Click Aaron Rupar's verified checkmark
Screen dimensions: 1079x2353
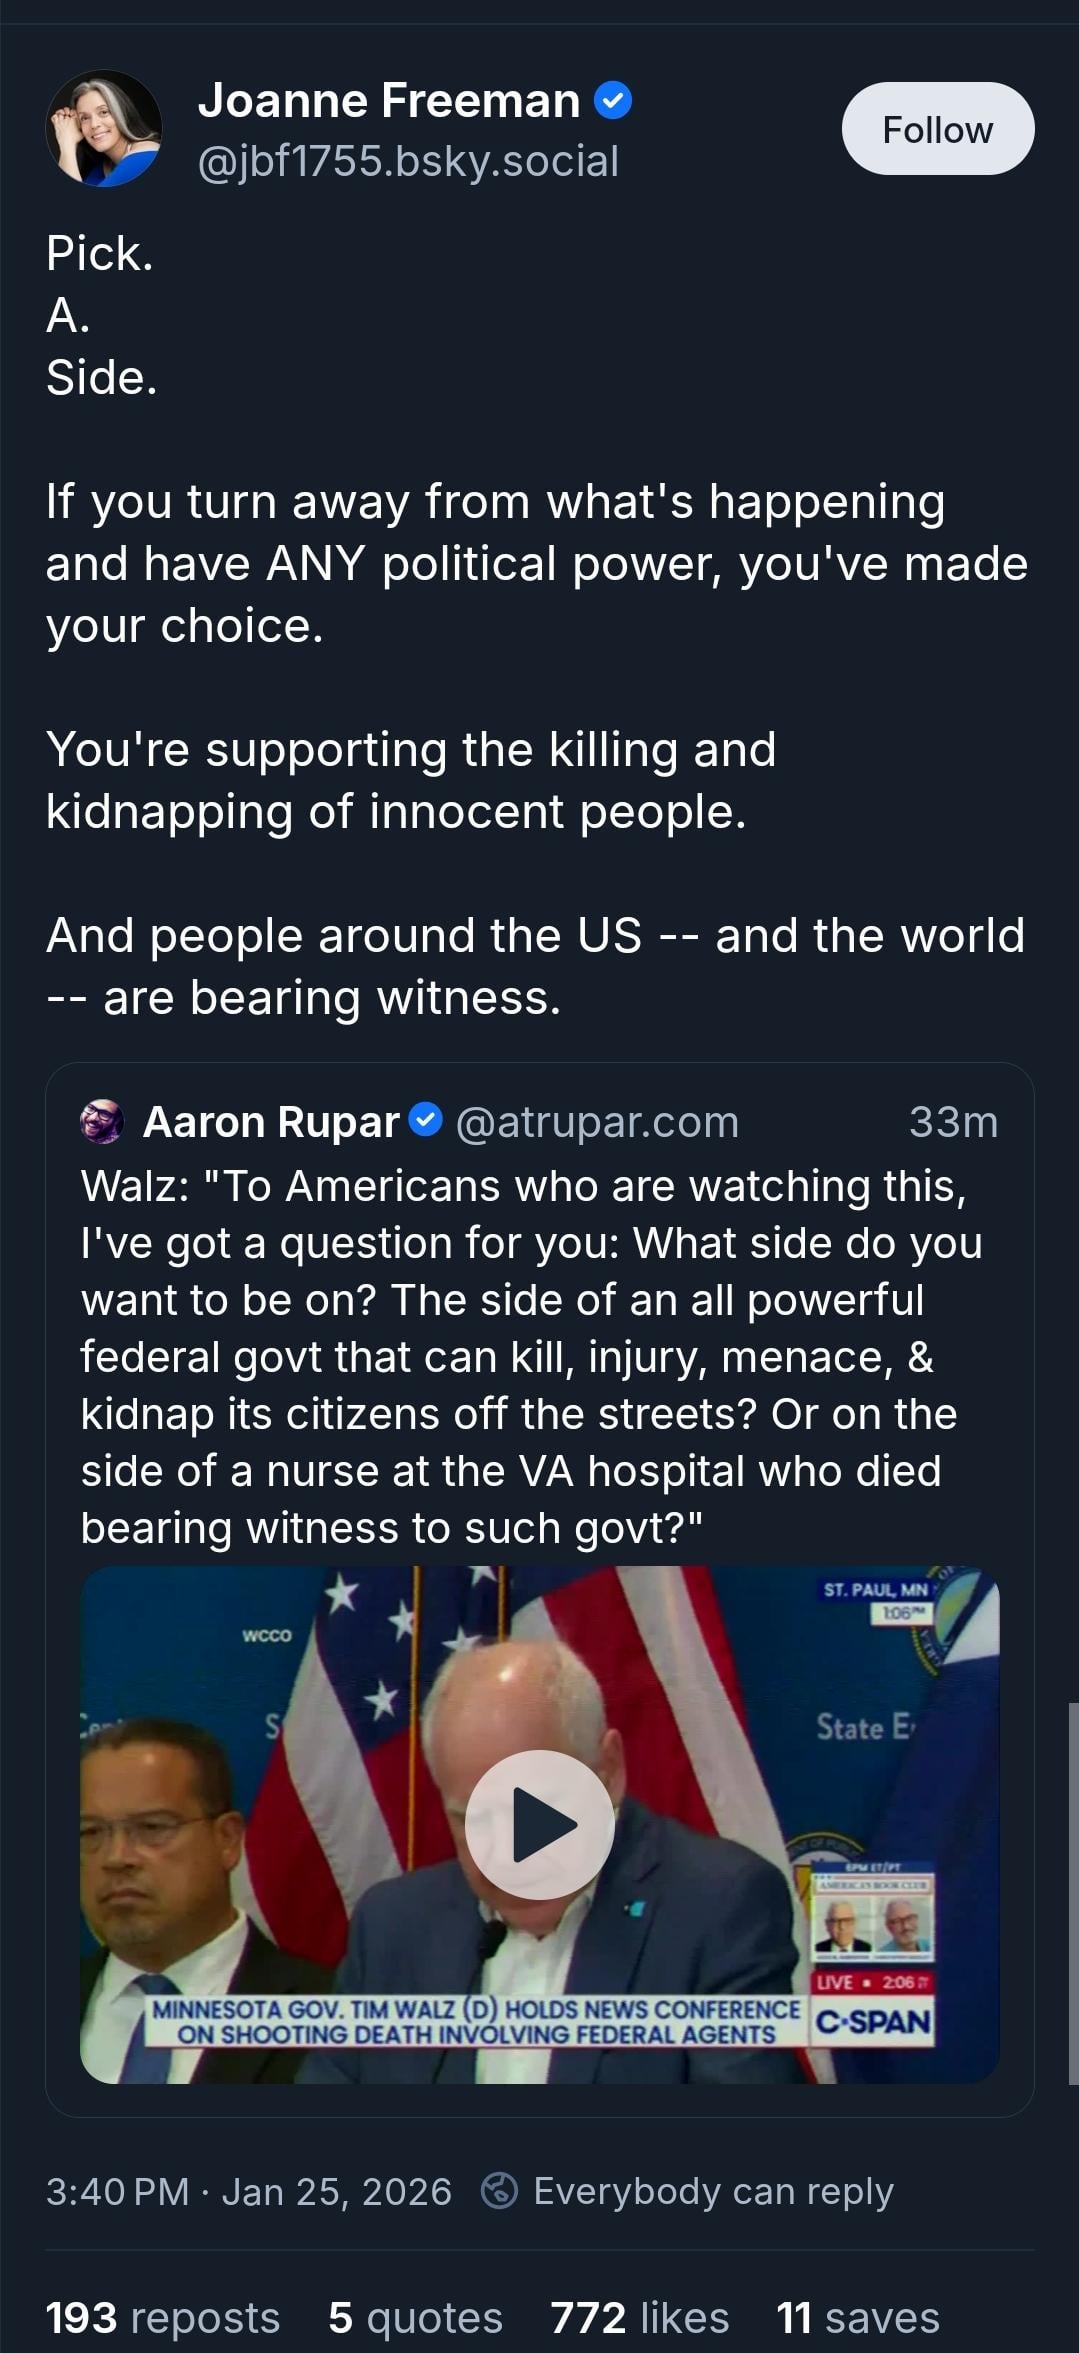point(427,1120)
